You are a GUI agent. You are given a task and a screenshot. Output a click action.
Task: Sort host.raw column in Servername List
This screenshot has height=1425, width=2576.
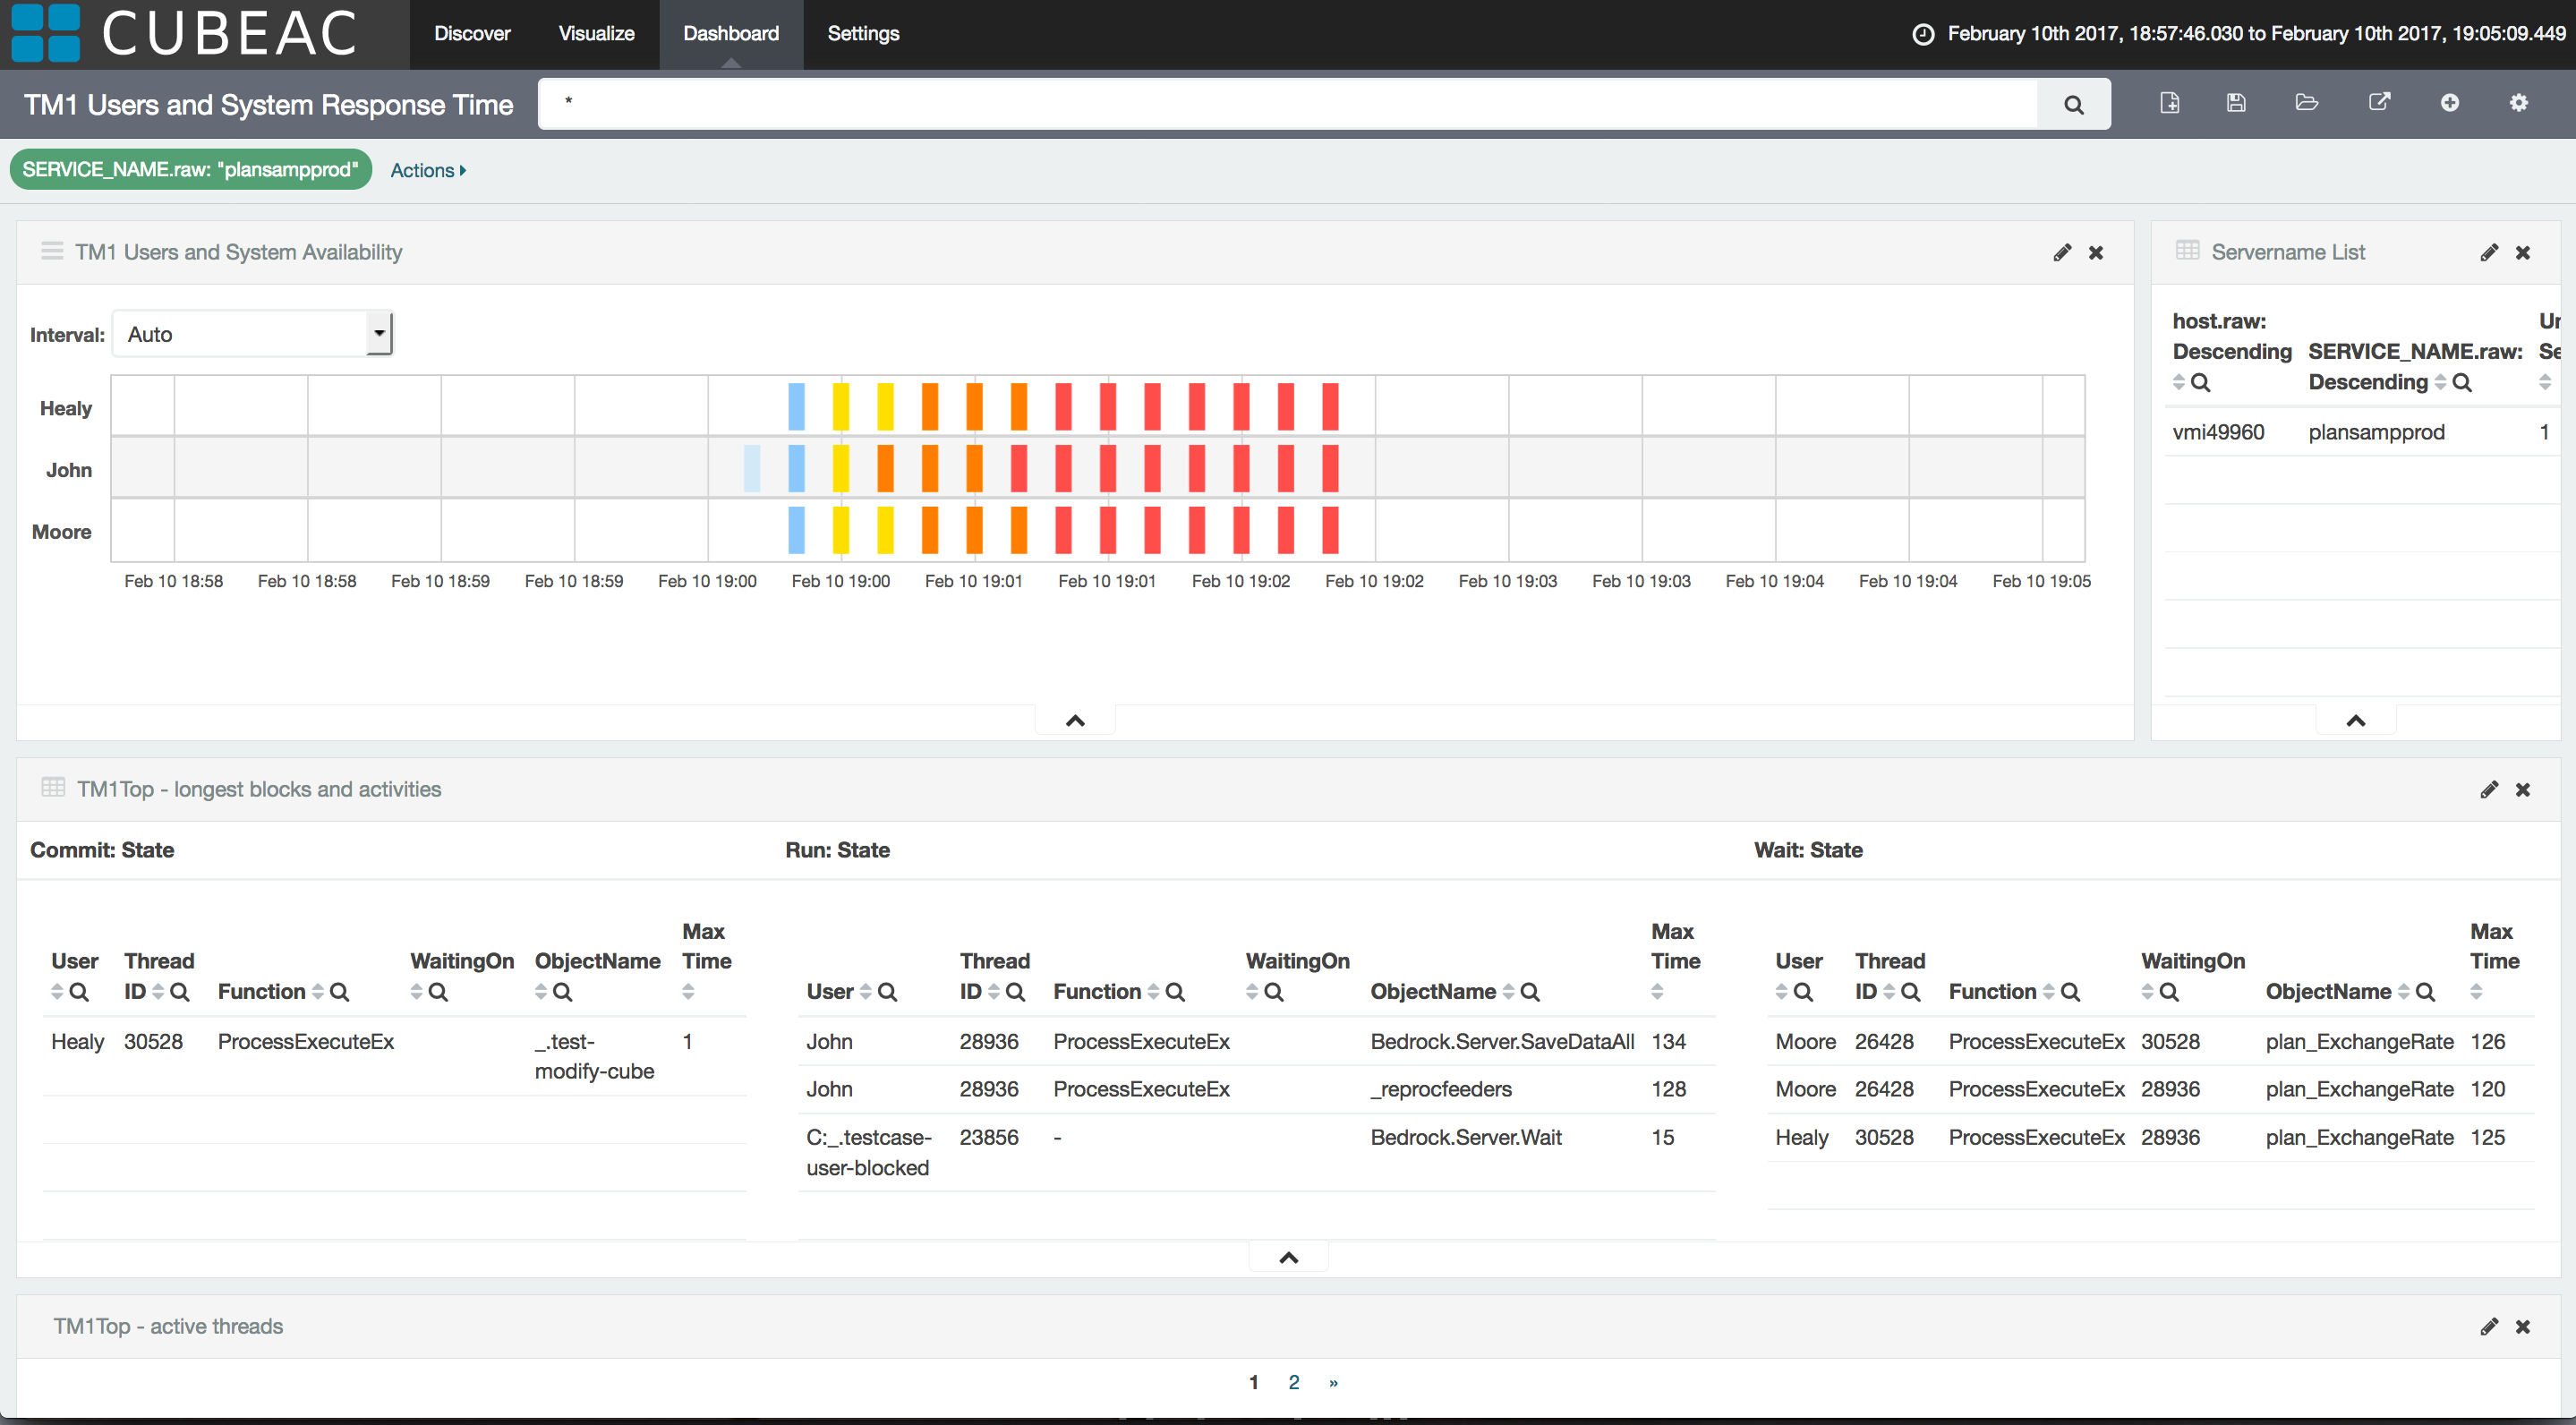pyautogui.click(x=2179, y=382)
